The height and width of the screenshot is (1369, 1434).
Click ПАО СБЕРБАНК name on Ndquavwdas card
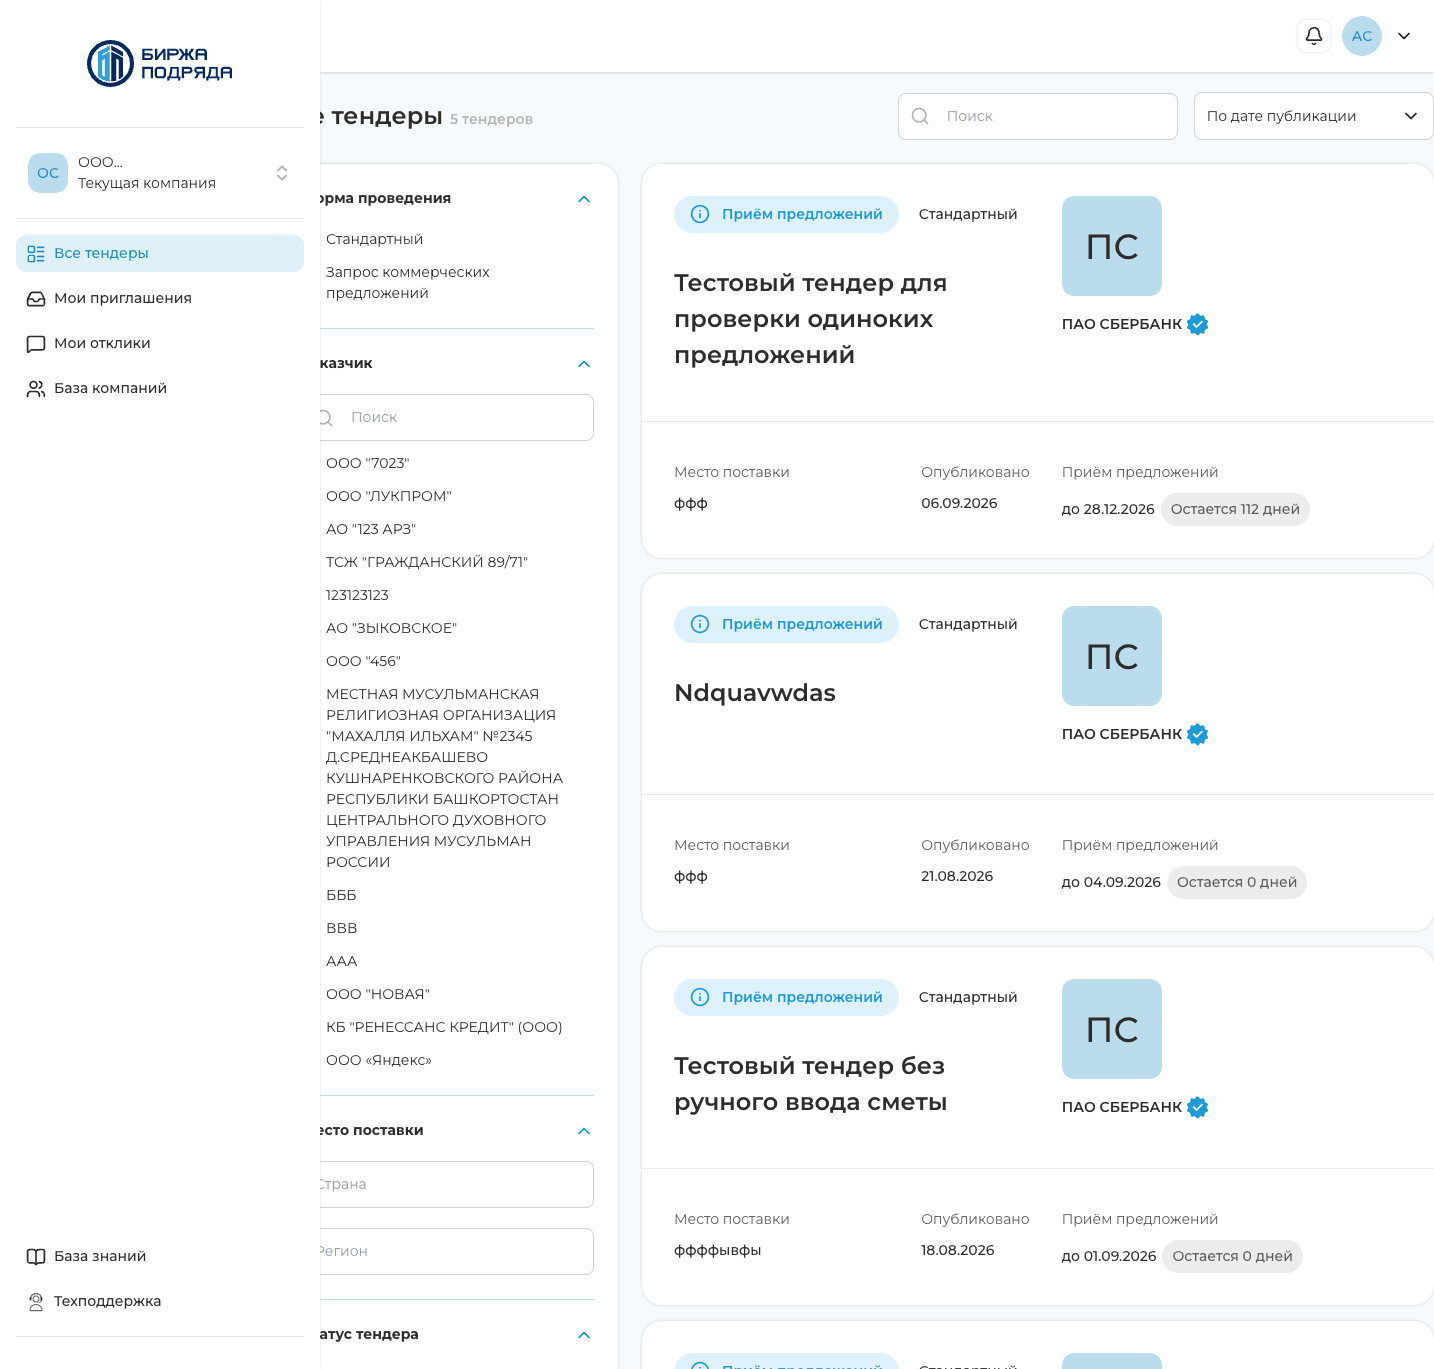pos(1122,735)
